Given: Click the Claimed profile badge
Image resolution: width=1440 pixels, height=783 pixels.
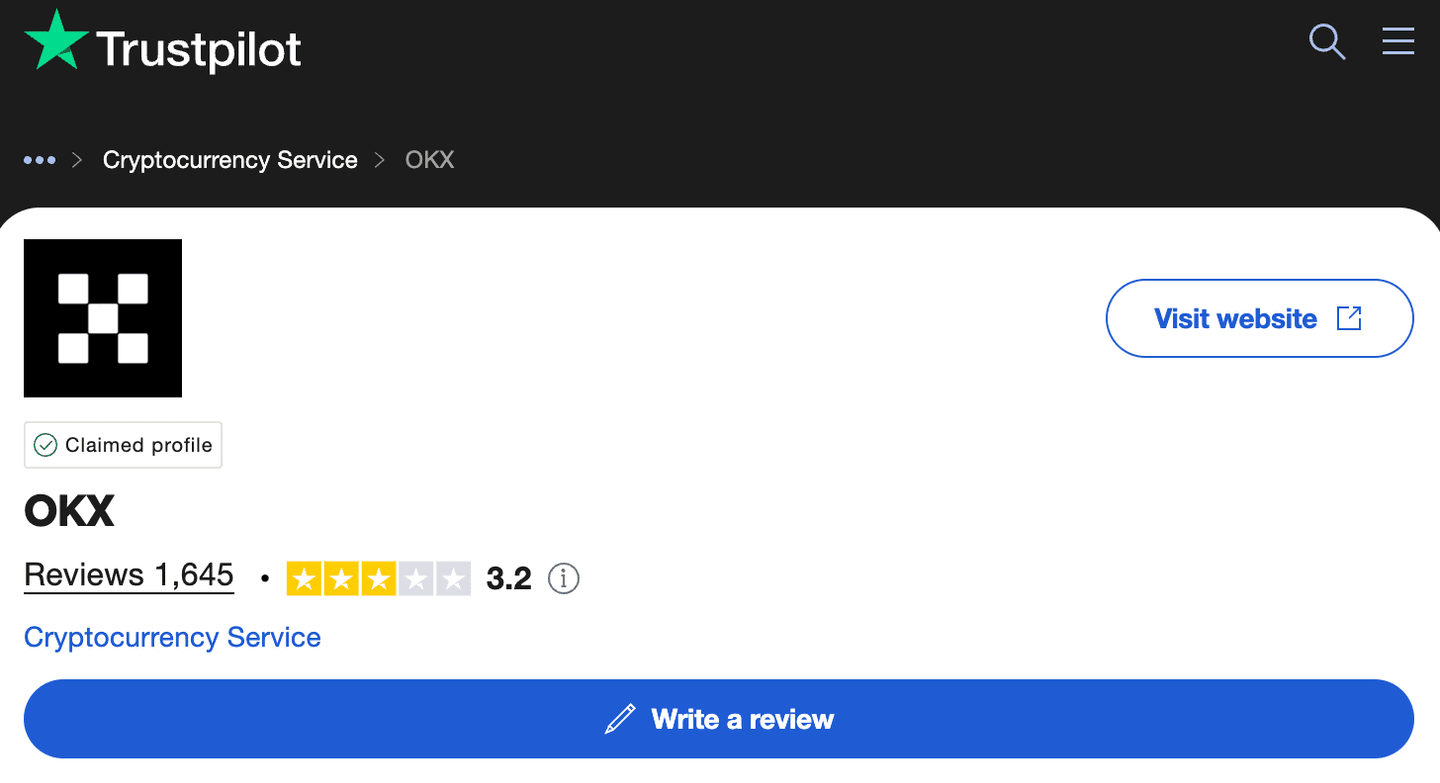Looking at the screenshot, I should pos(122,444).
